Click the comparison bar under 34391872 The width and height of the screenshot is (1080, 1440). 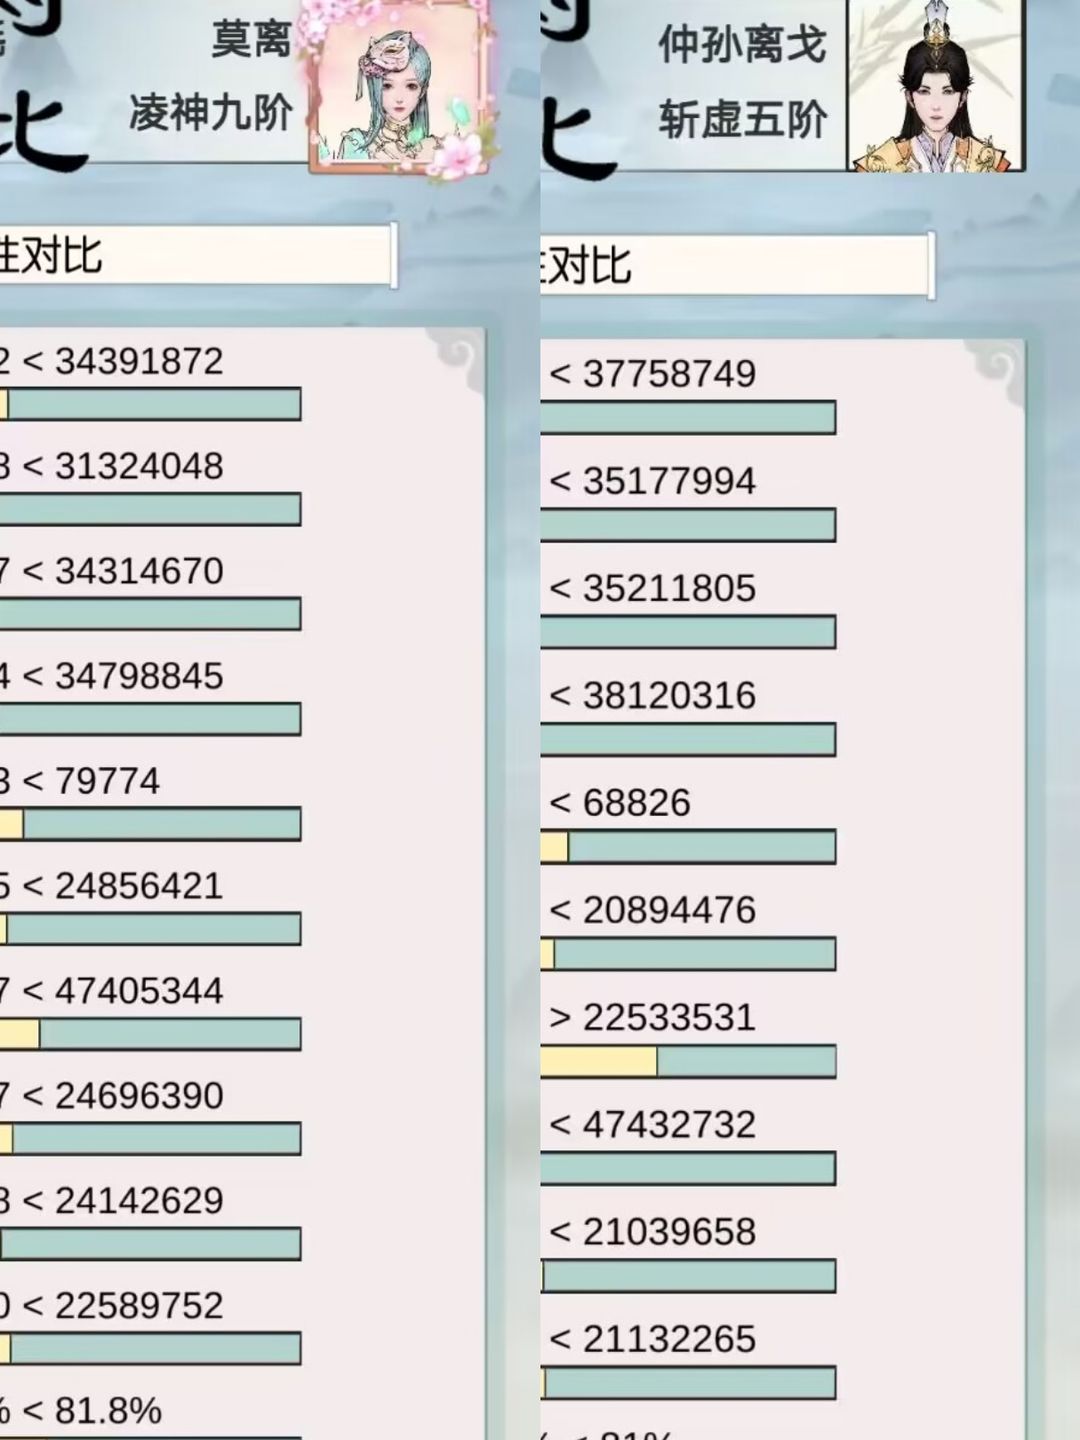click(x=150, y=404)
